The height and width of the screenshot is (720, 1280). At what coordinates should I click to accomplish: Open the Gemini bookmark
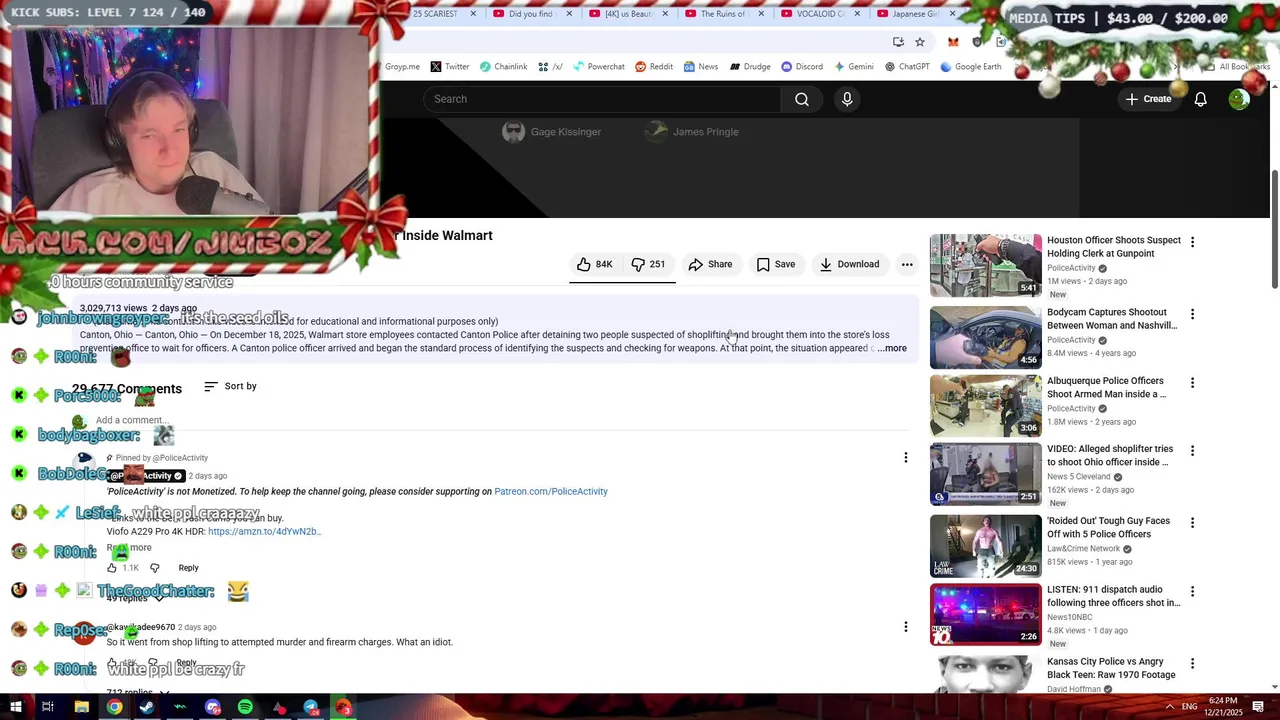click(853, 67)
